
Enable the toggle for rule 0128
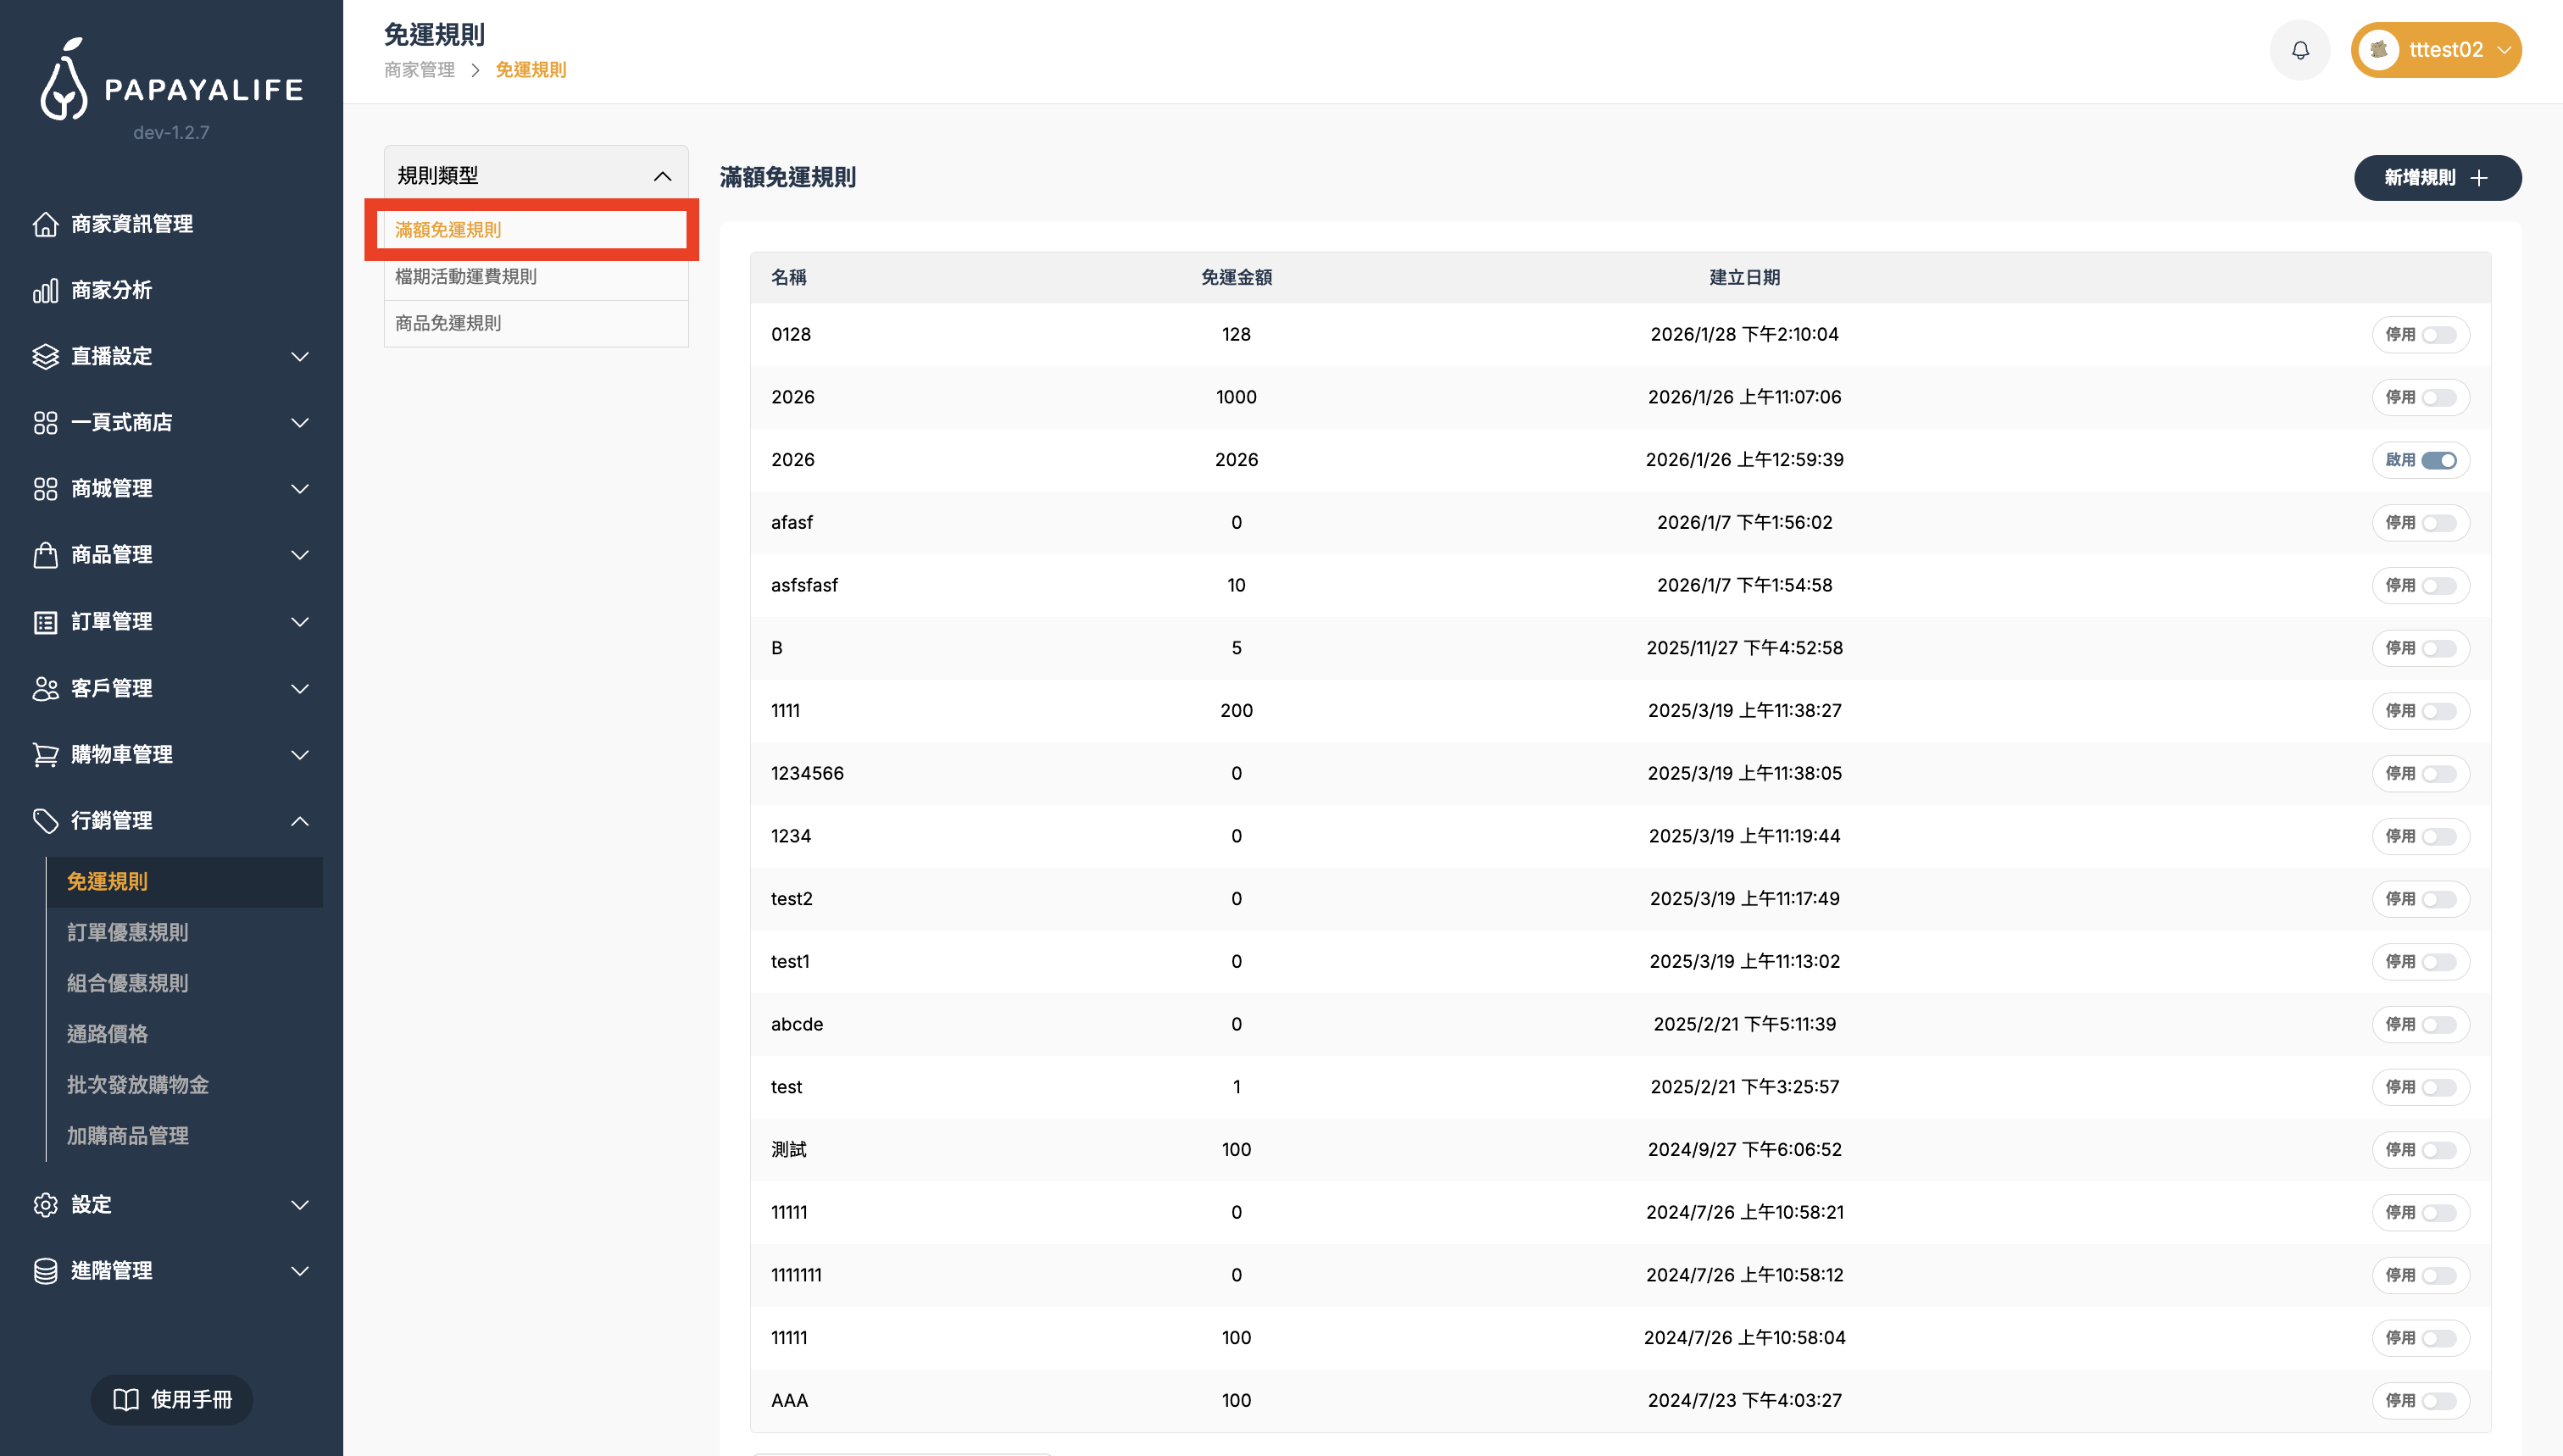pos(2438,335)
